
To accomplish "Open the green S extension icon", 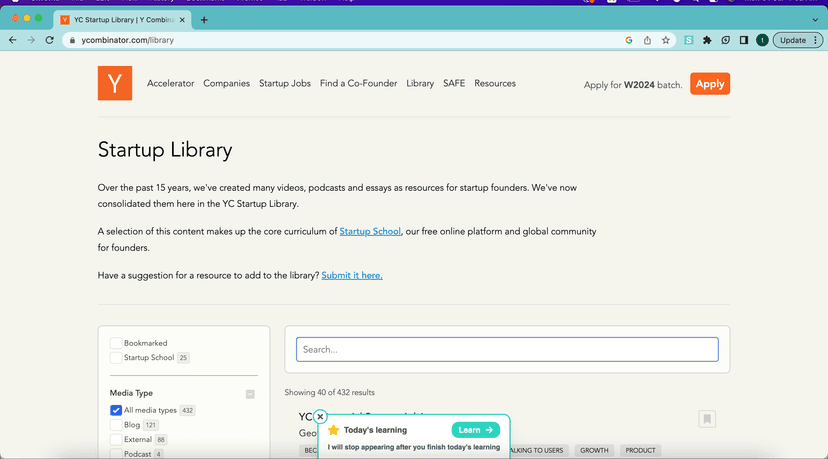I will 689,40.
